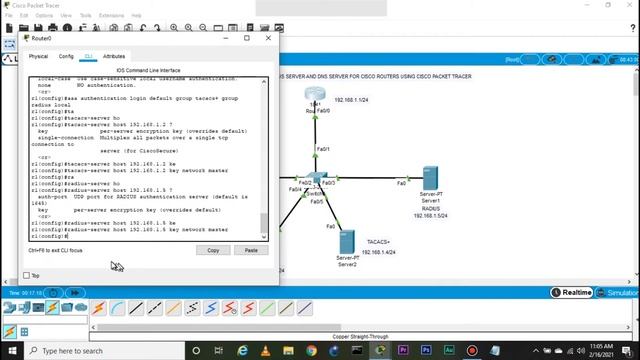Switch to the CLI tab in Router0
640x360 pixels.
pos(88,56)
